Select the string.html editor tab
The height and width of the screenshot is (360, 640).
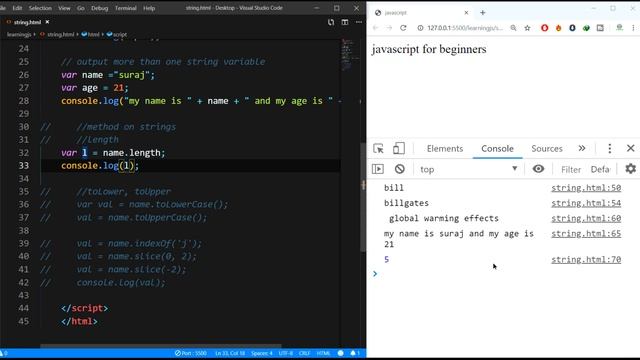coord(27,22)
